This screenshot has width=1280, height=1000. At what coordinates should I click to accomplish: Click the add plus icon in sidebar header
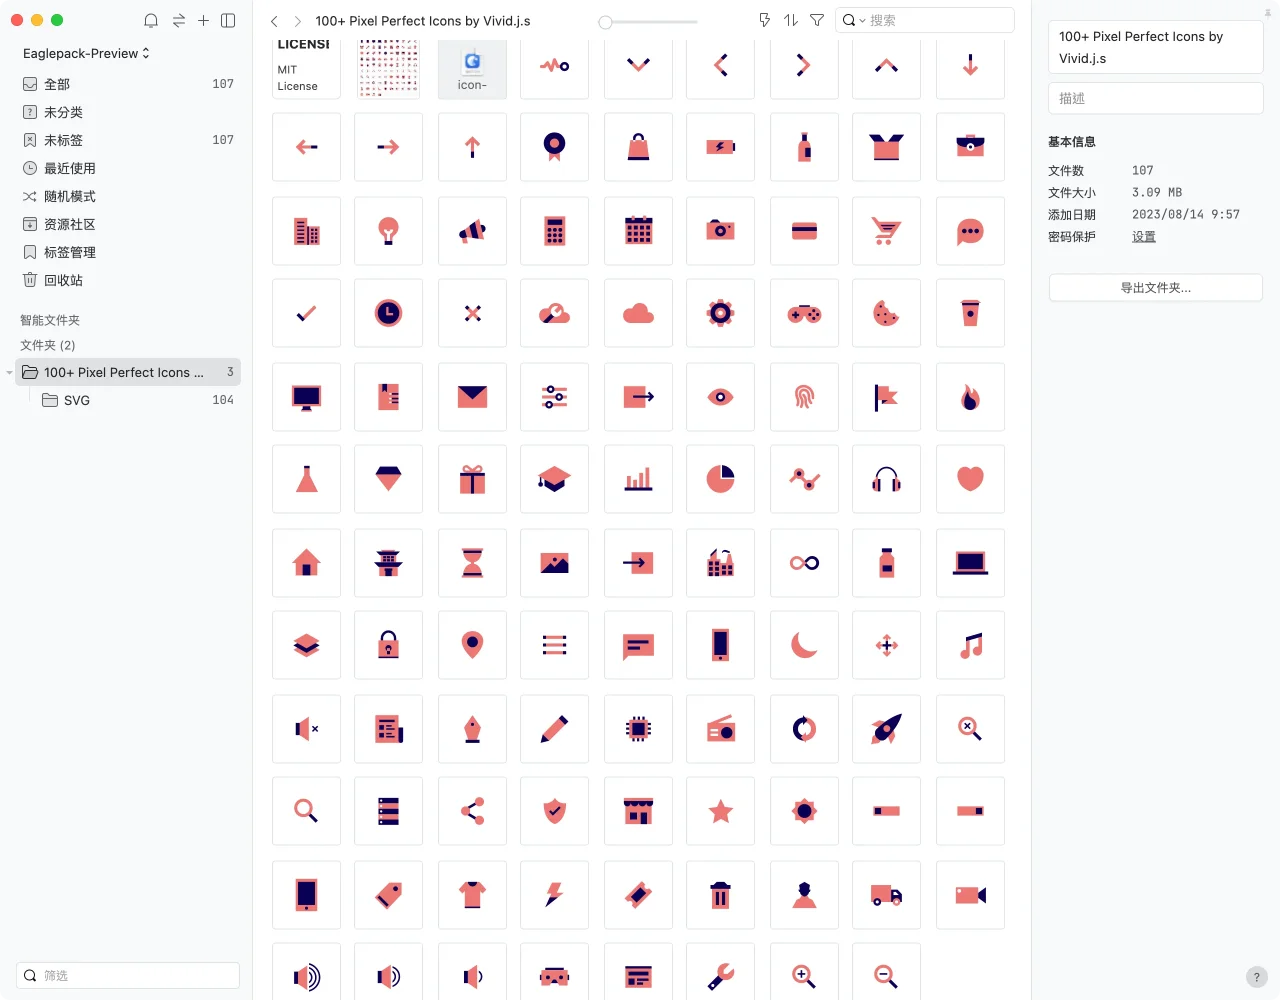click(203, 21)
